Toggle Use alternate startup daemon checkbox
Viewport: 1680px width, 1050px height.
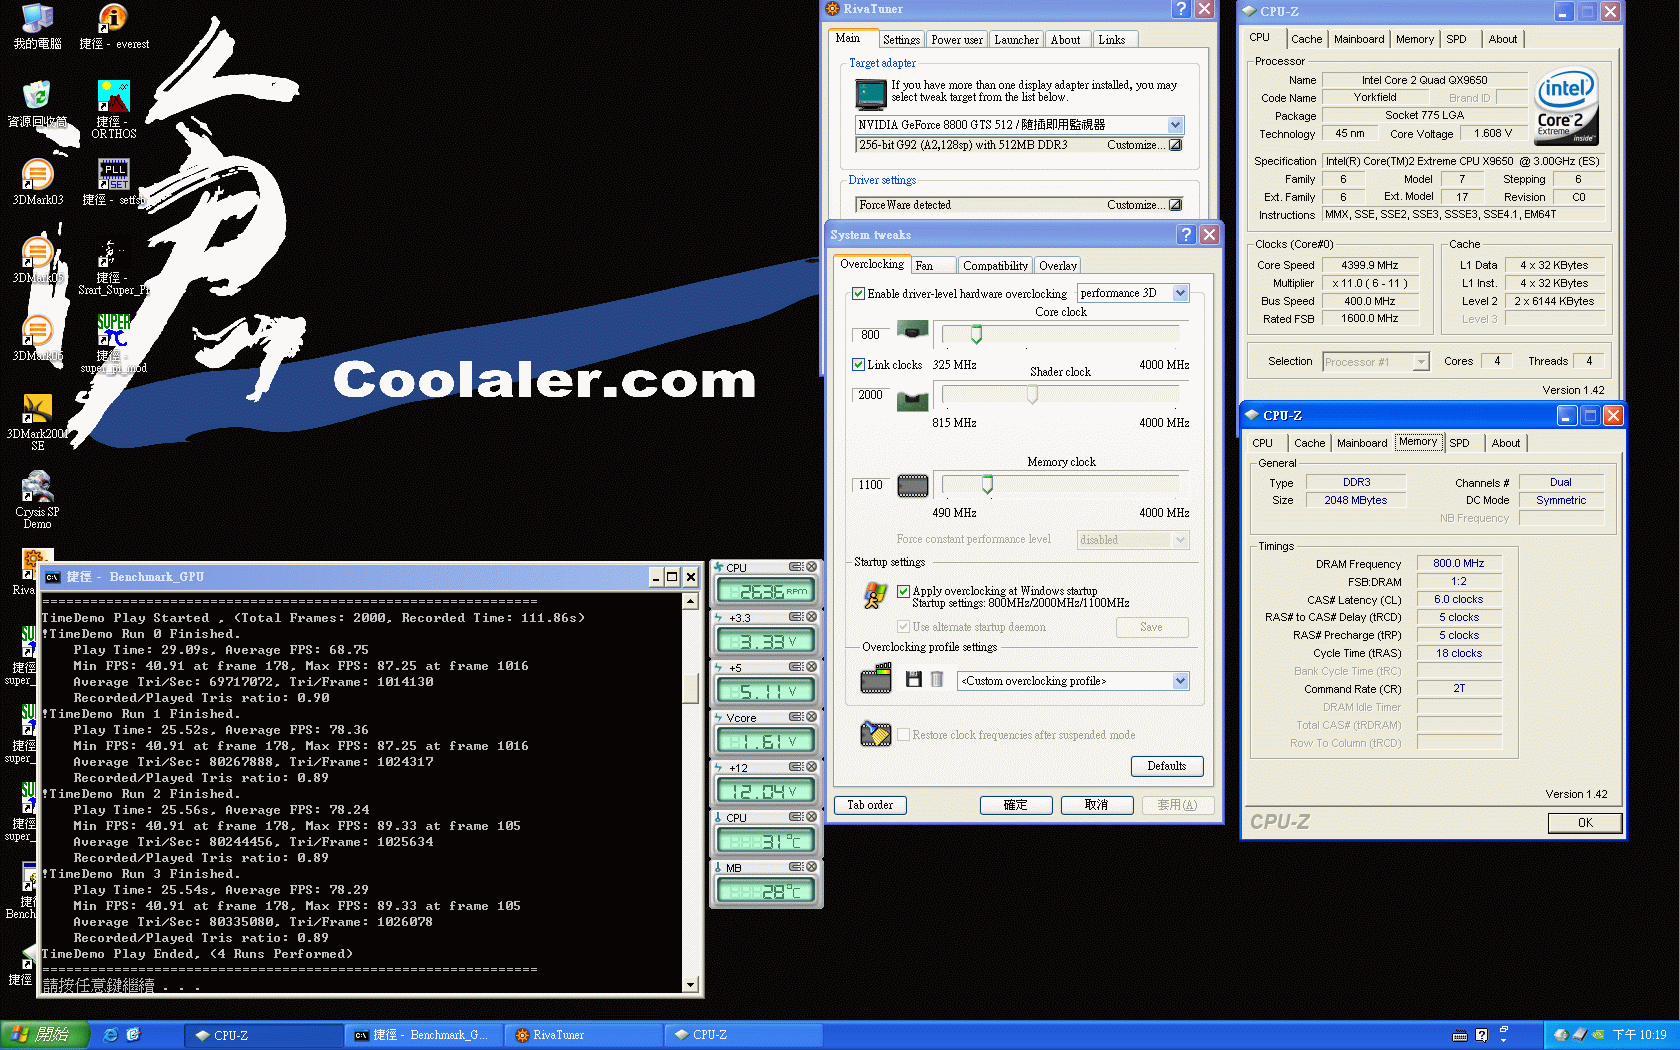click(903, 627)
